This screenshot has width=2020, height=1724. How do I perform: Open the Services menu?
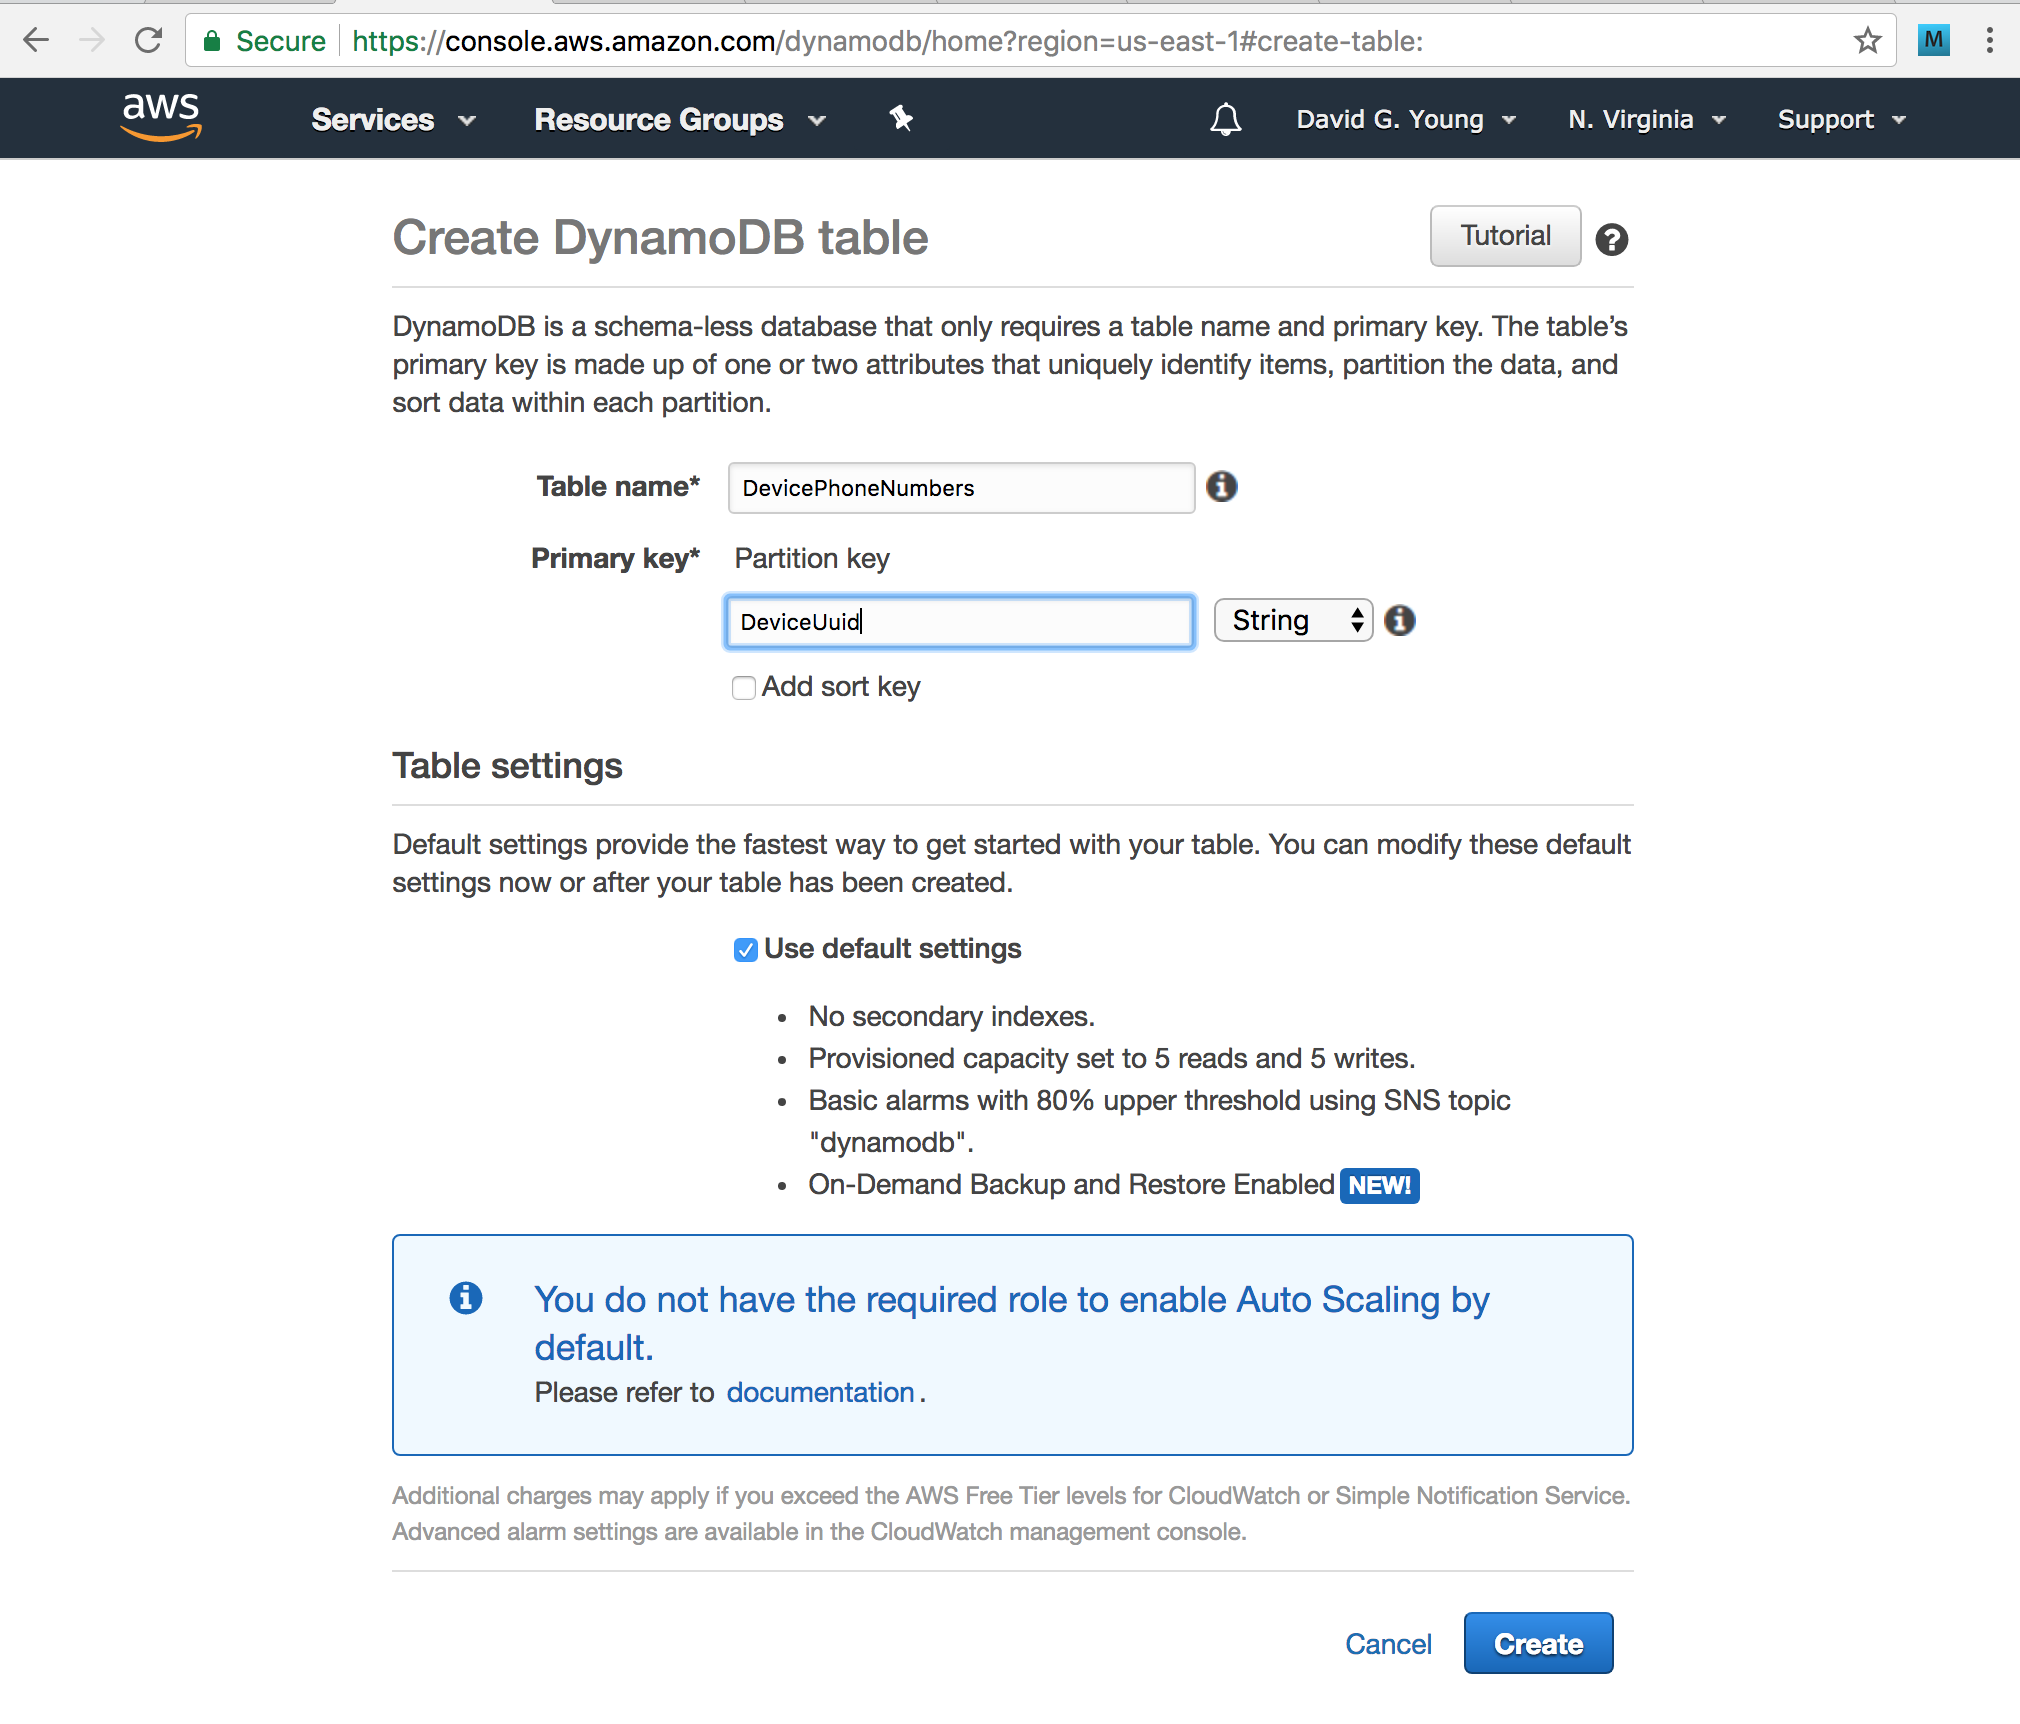[x=392, y=120]
